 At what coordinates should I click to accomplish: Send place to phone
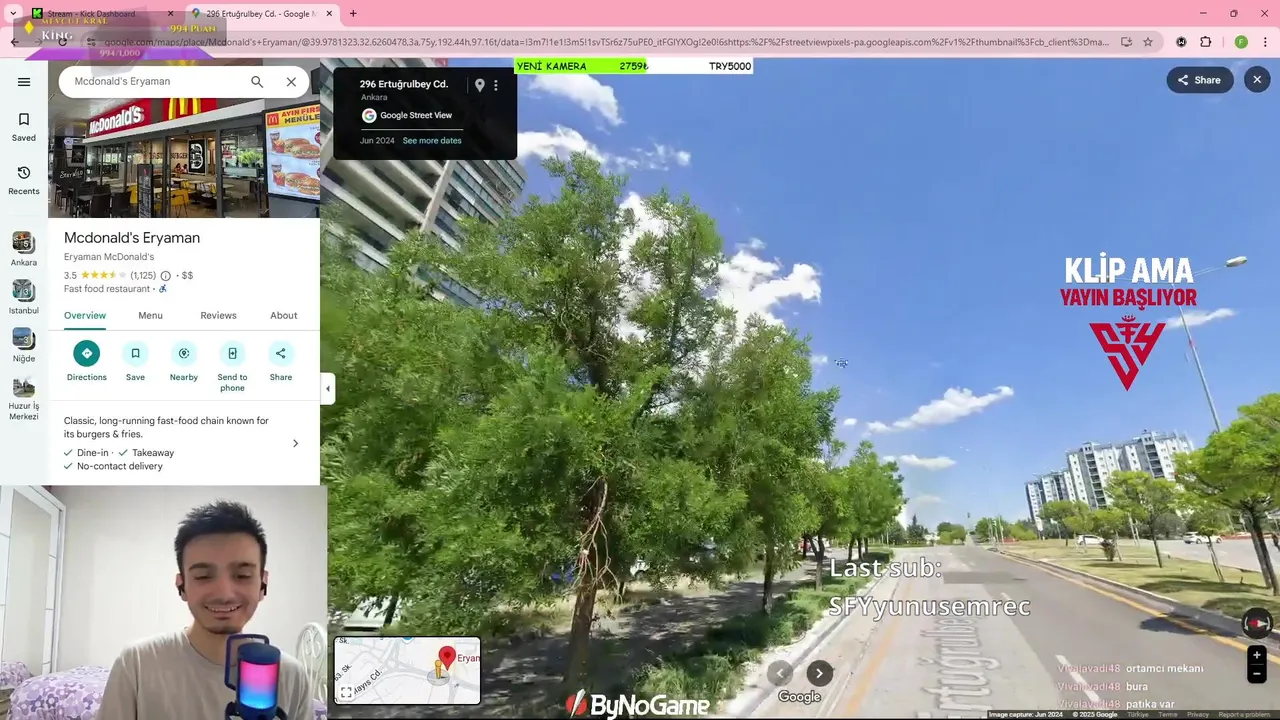[x=232, y=366]
